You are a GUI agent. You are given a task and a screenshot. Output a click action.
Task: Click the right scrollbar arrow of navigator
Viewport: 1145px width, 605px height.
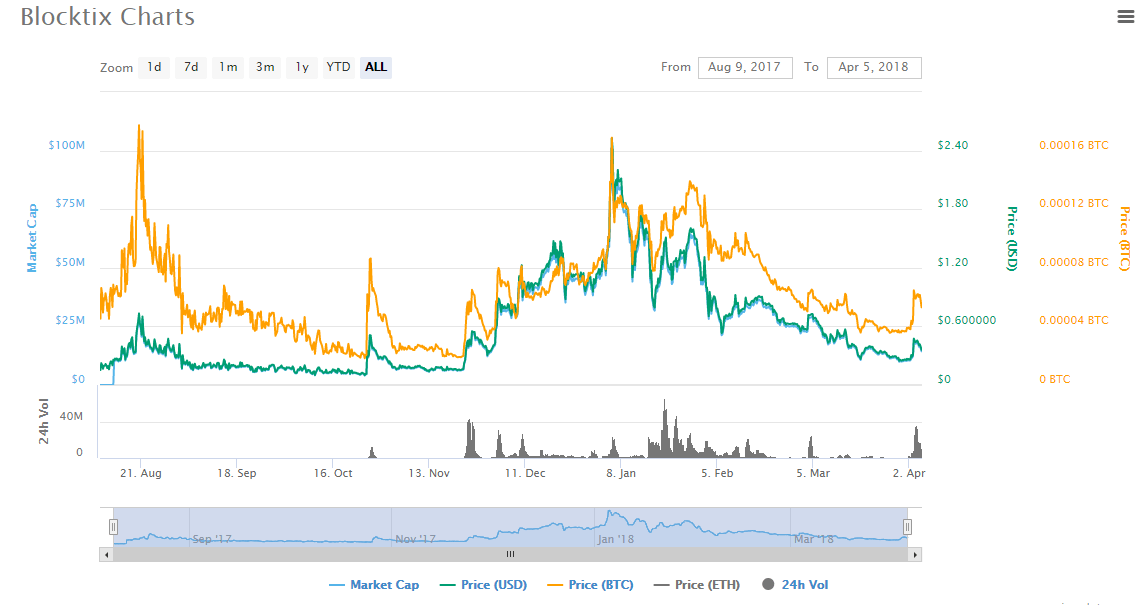(916, 554)
